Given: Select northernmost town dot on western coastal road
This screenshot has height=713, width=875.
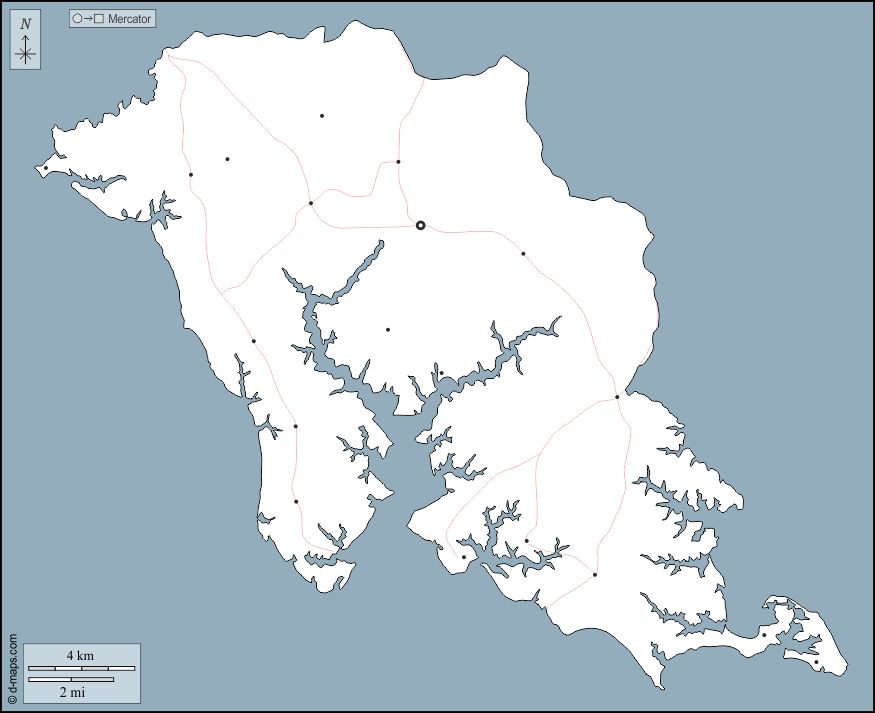Looking at the screenshot, I should (191, 175).
